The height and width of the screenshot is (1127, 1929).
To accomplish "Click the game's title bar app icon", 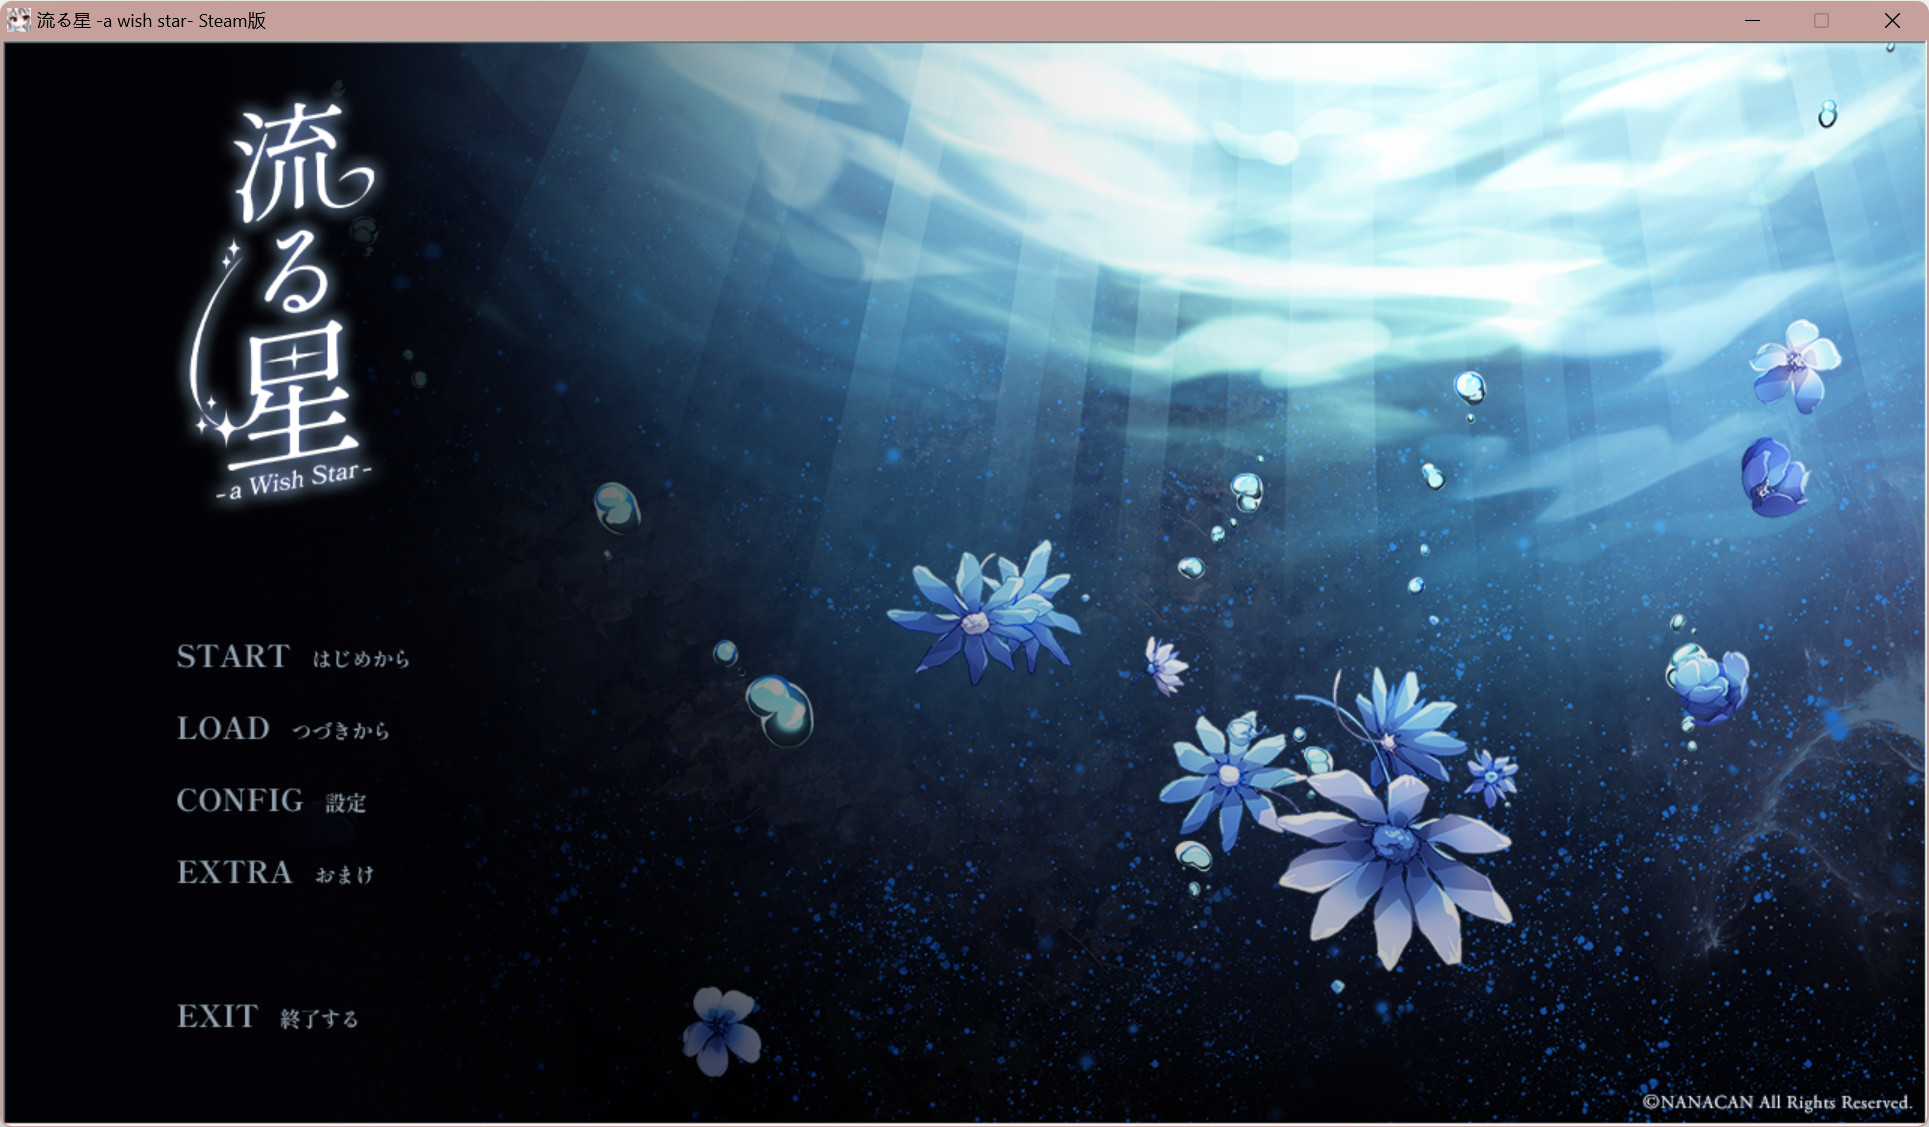I will pyautogui.click(x=18, y=20).
